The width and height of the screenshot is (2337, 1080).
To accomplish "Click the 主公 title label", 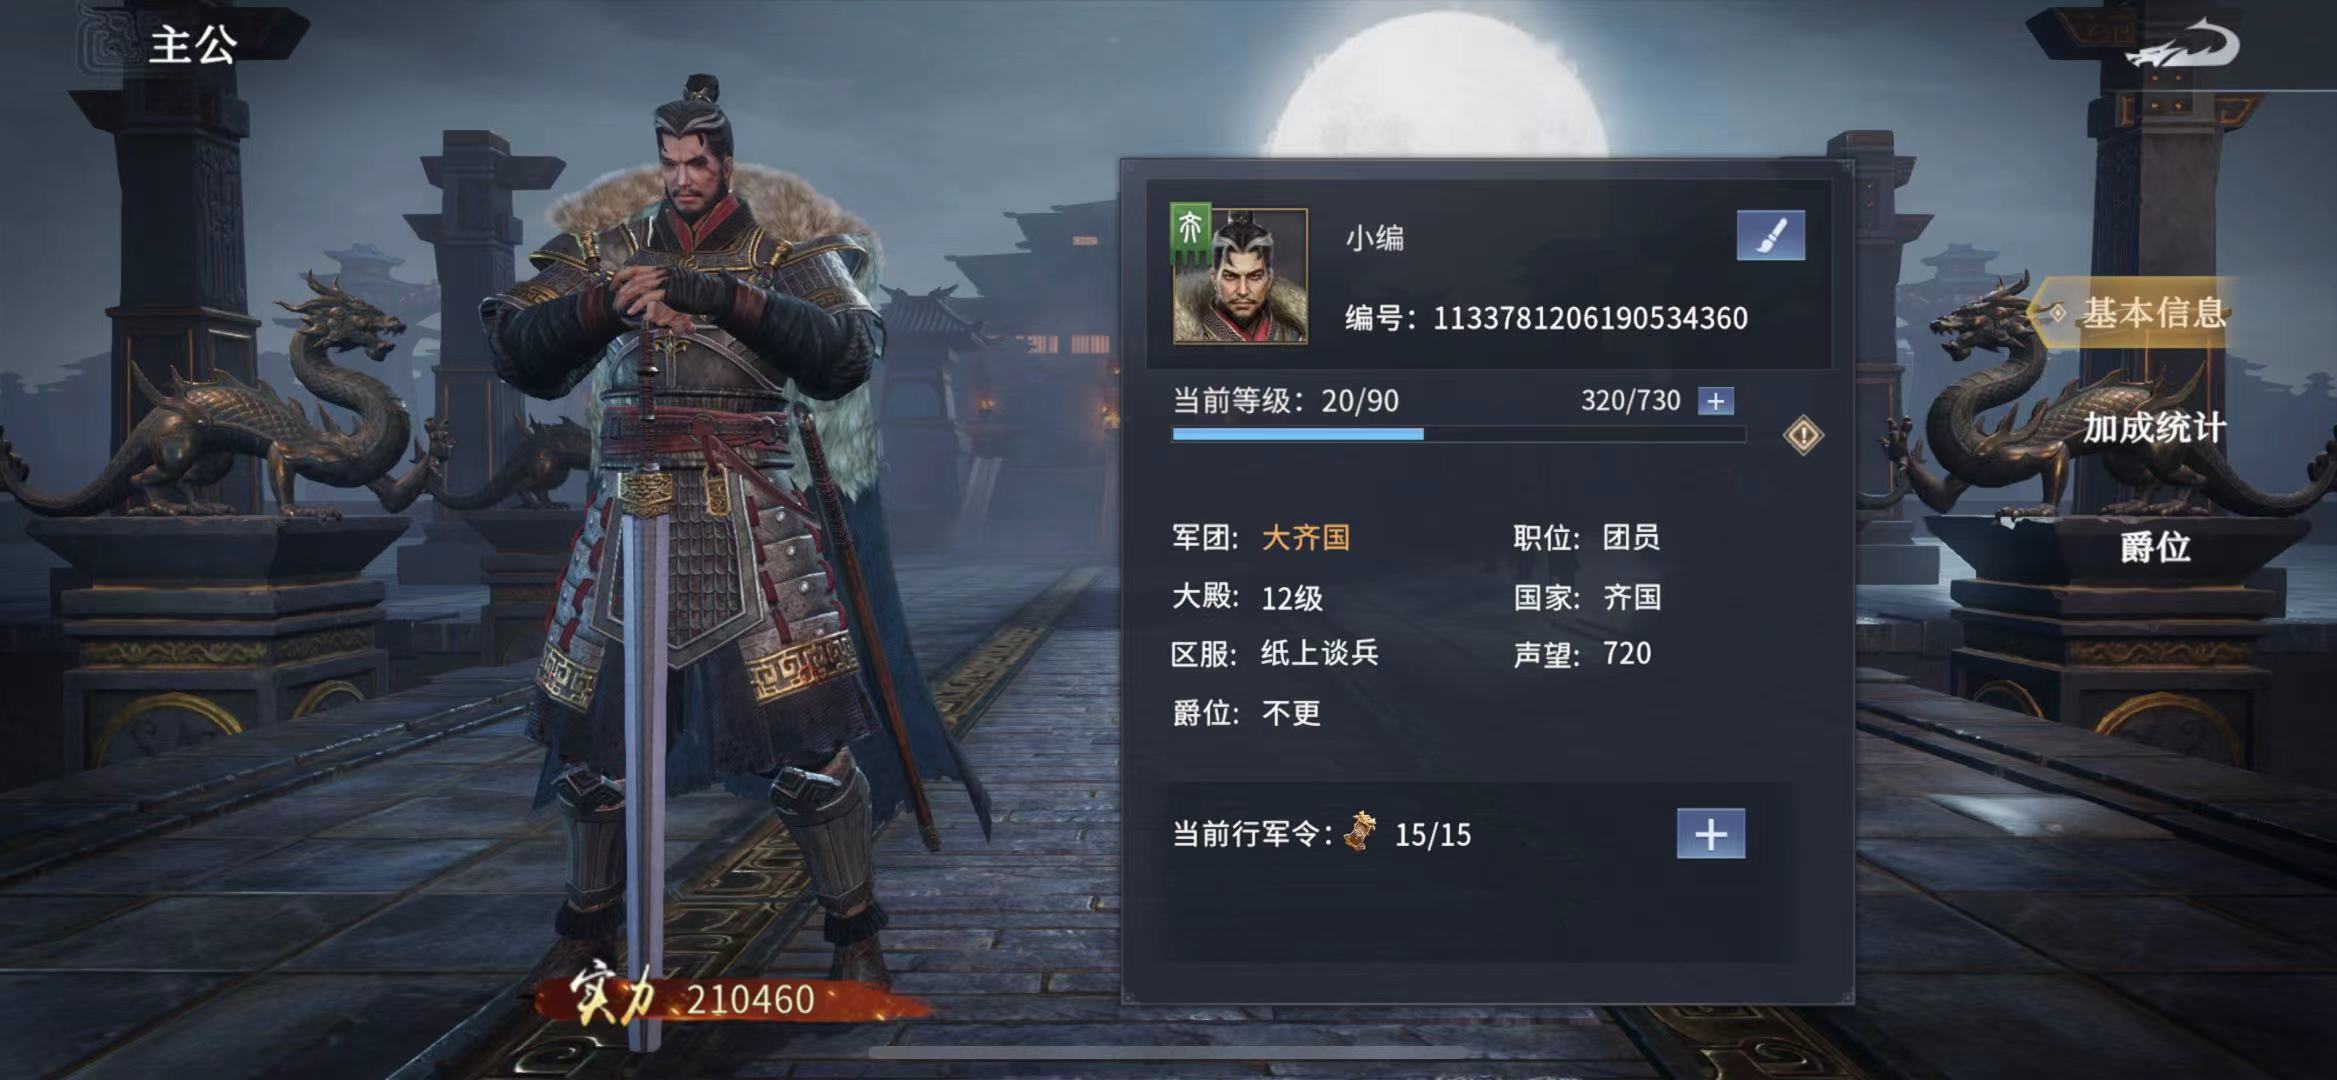I will [193, 45].
